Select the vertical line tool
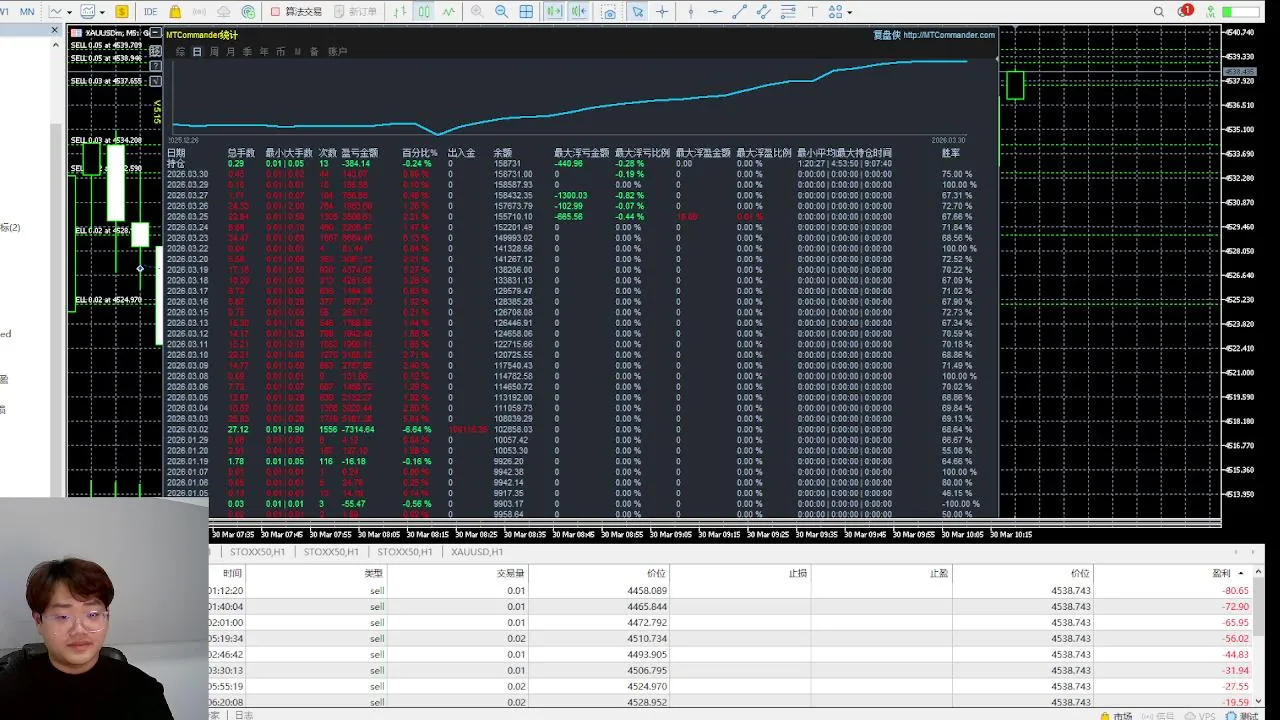Screen dimensions: 1280x720 point(690,12)
